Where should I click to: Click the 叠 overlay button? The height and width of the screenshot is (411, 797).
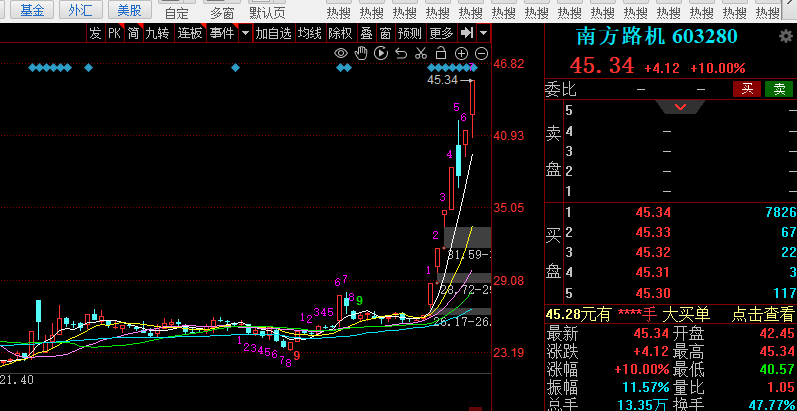(x=366, y=34)
